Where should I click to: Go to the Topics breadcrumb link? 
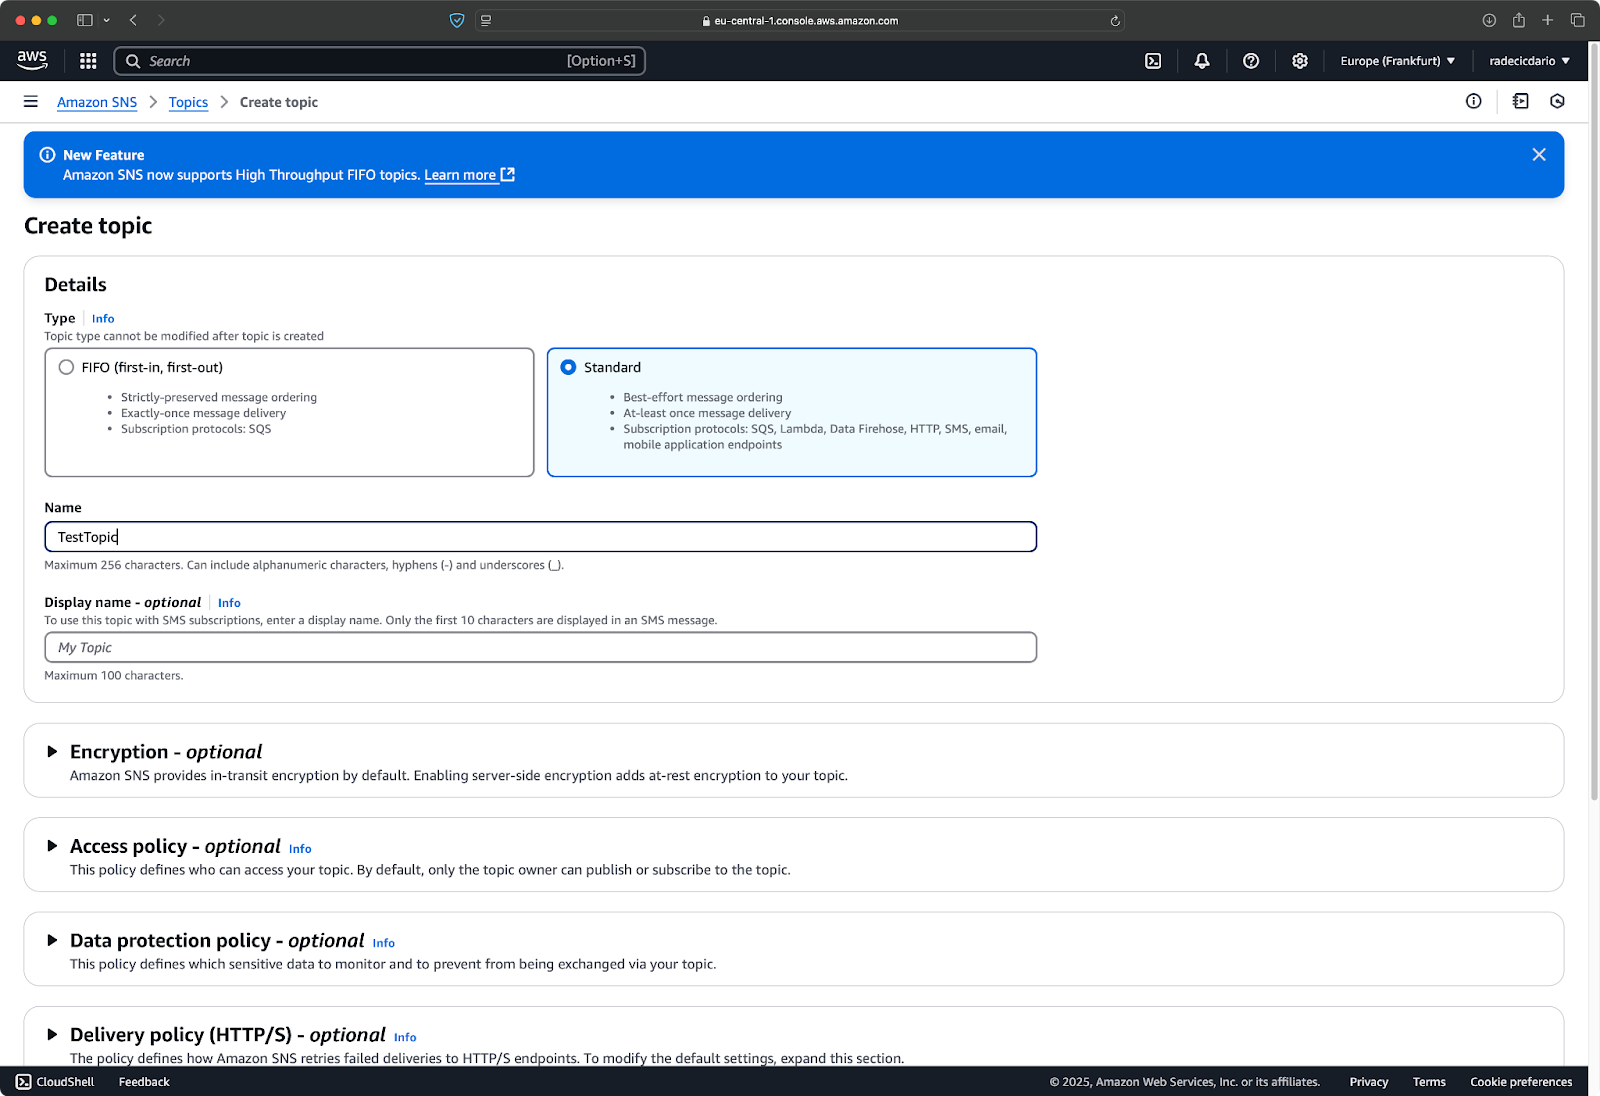tap(188, 102)
